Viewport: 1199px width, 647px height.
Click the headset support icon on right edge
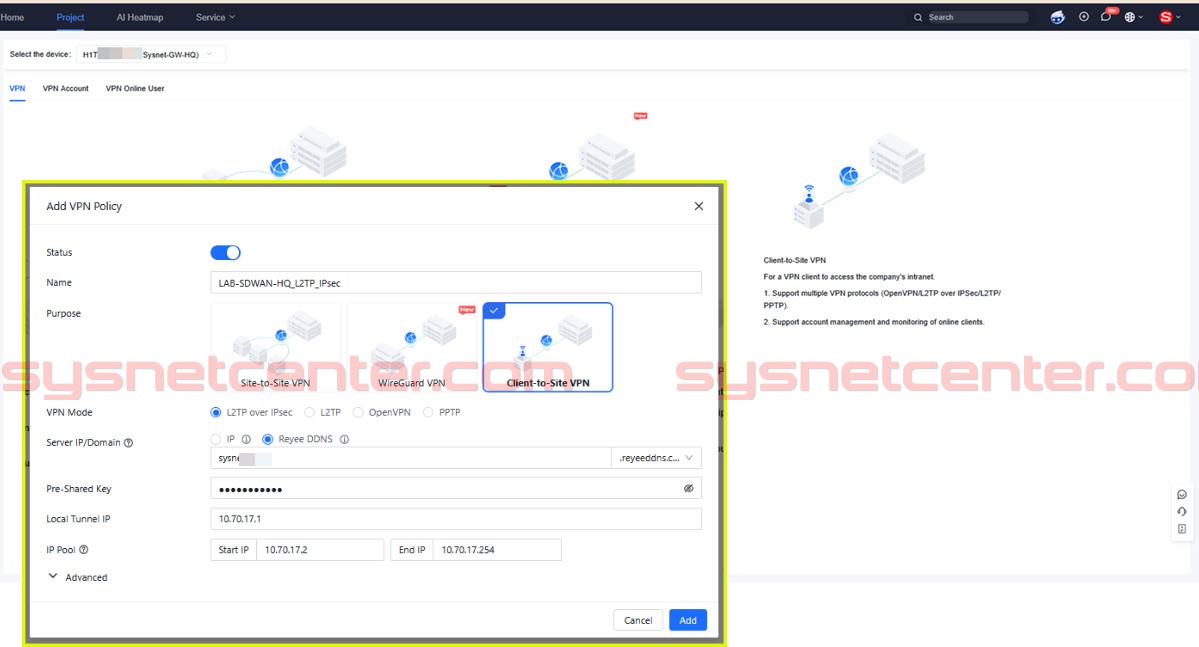1182,512
